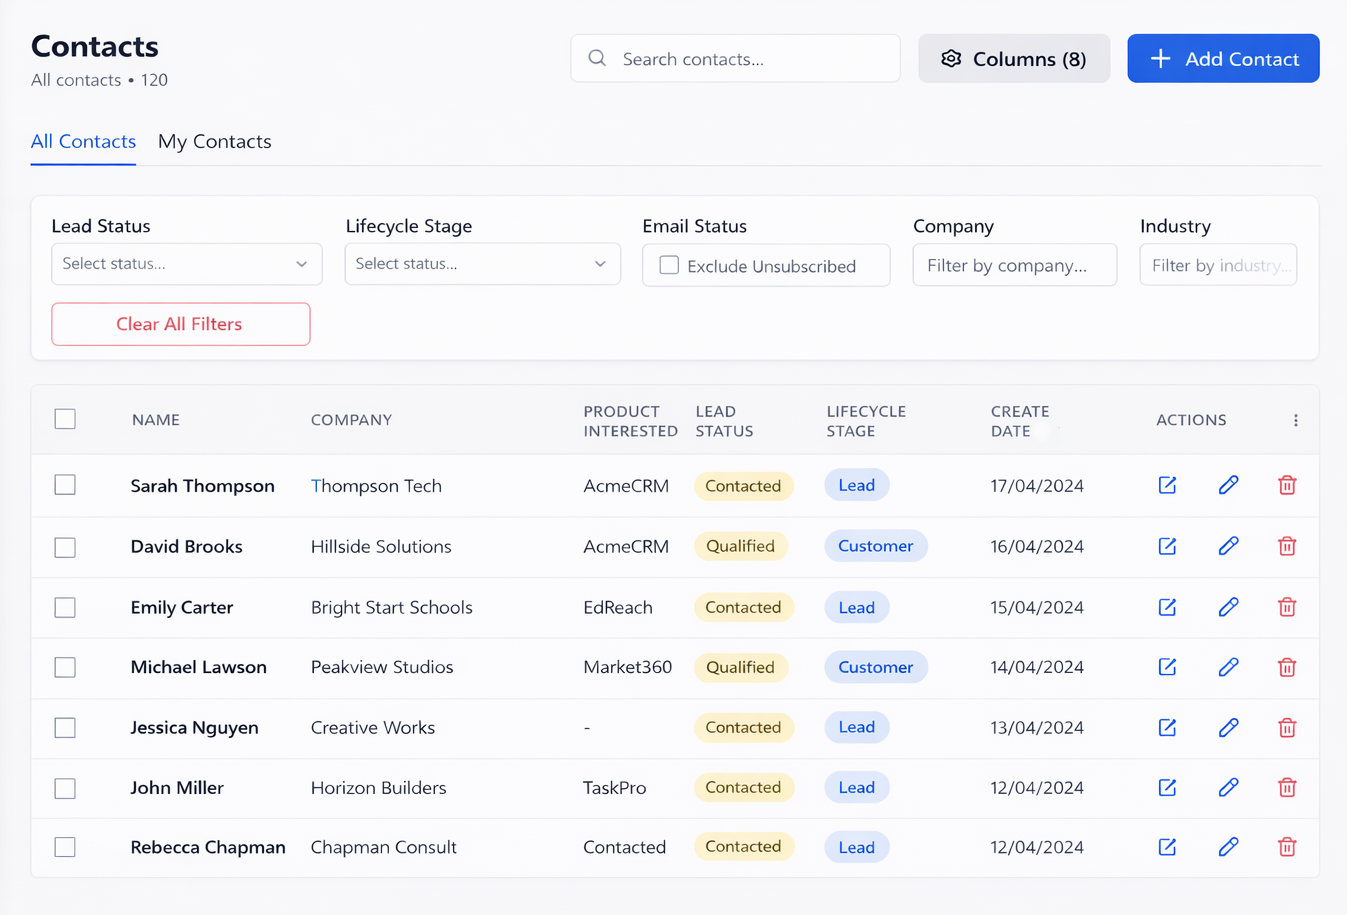The height and width of the screenshot is (915, 1347).
Task: Open the Columns (8) settings gear
Action: (x=951, y=58)
